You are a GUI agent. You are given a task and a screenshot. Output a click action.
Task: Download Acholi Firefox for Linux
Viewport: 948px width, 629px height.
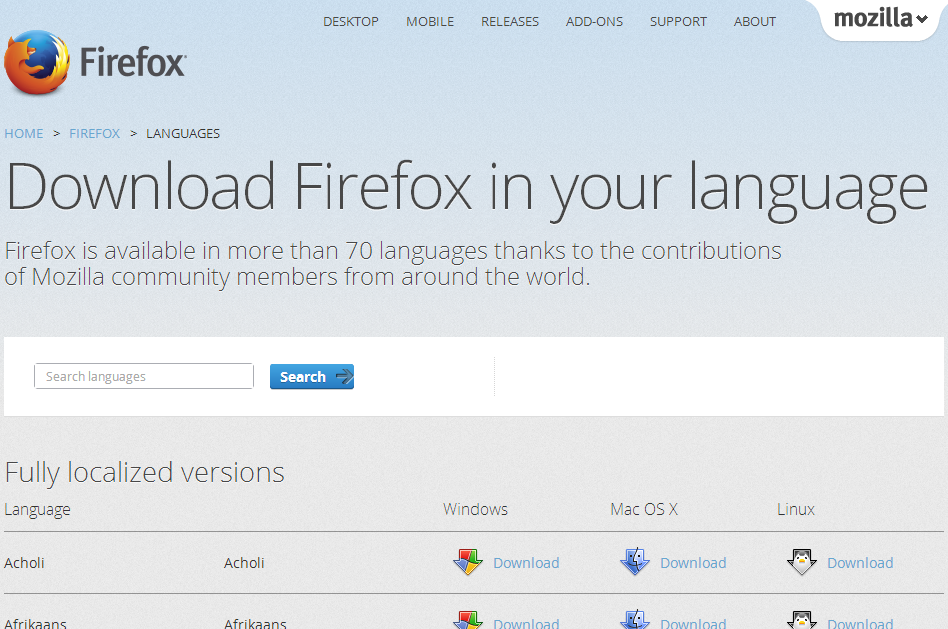[x=860, y=563]
